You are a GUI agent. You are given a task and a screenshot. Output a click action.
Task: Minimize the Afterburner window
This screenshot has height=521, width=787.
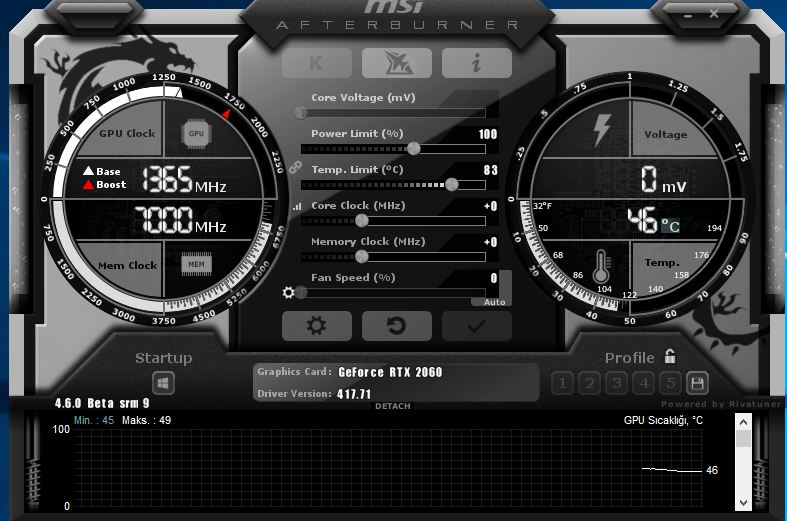pos(688,16)
